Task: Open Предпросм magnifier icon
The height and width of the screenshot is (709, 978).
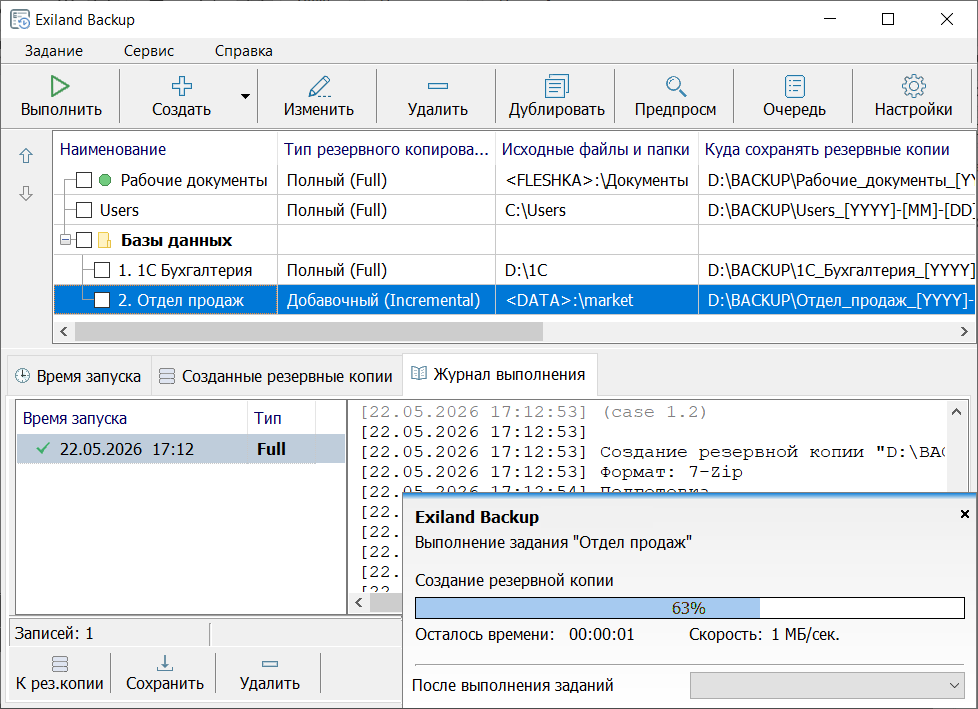Action: (x=675, y=86)
